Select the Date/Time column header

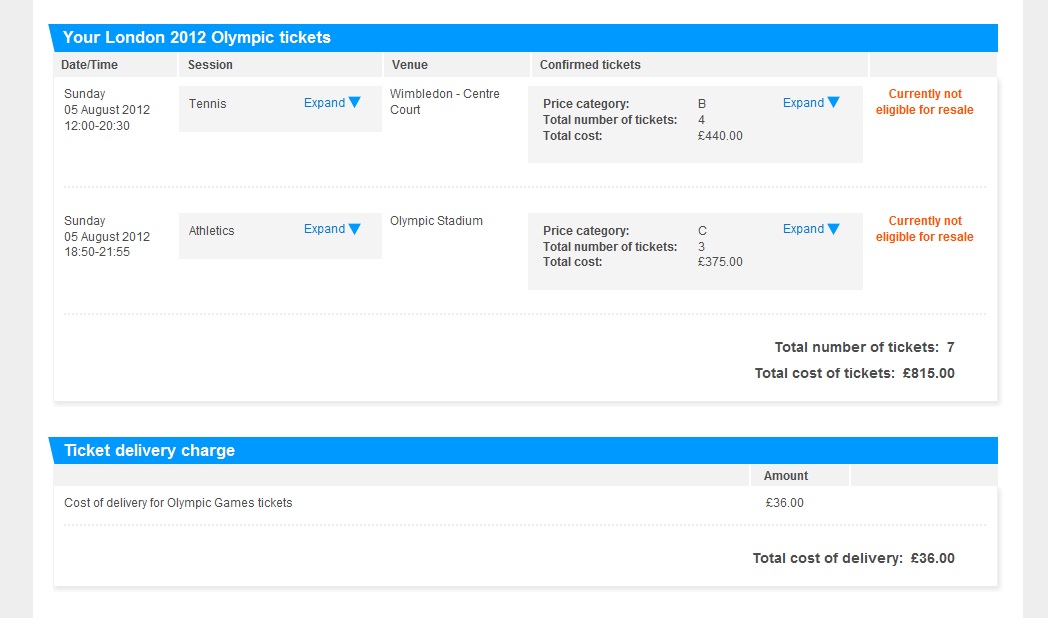pyautogui.click(x=89, y=65)
